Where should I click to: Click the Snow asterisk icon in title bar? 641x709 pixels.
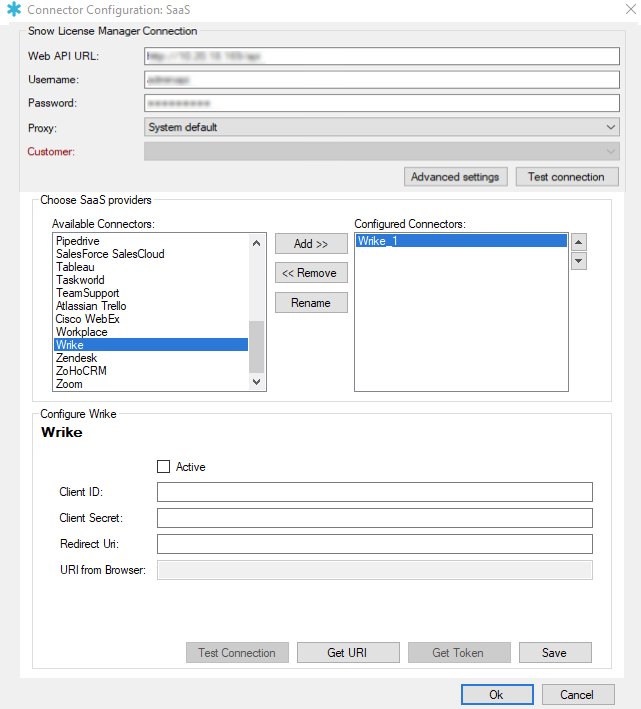tap(13, 9)
